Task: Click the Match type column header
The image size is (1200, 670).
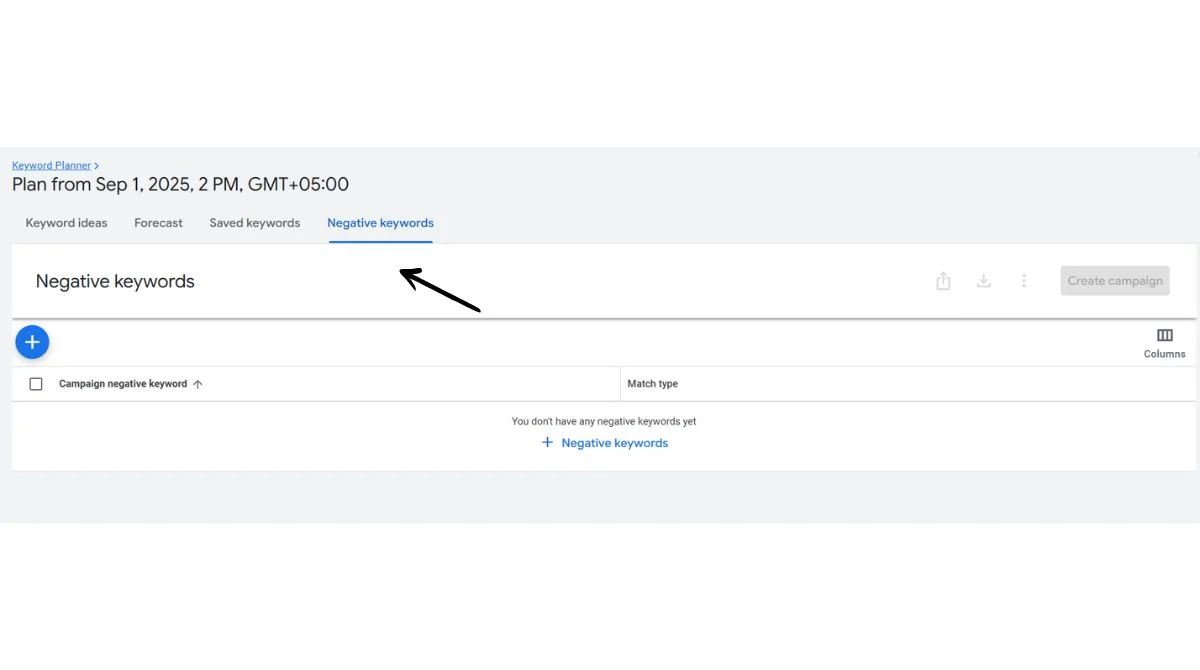Action: click(652, 384)
